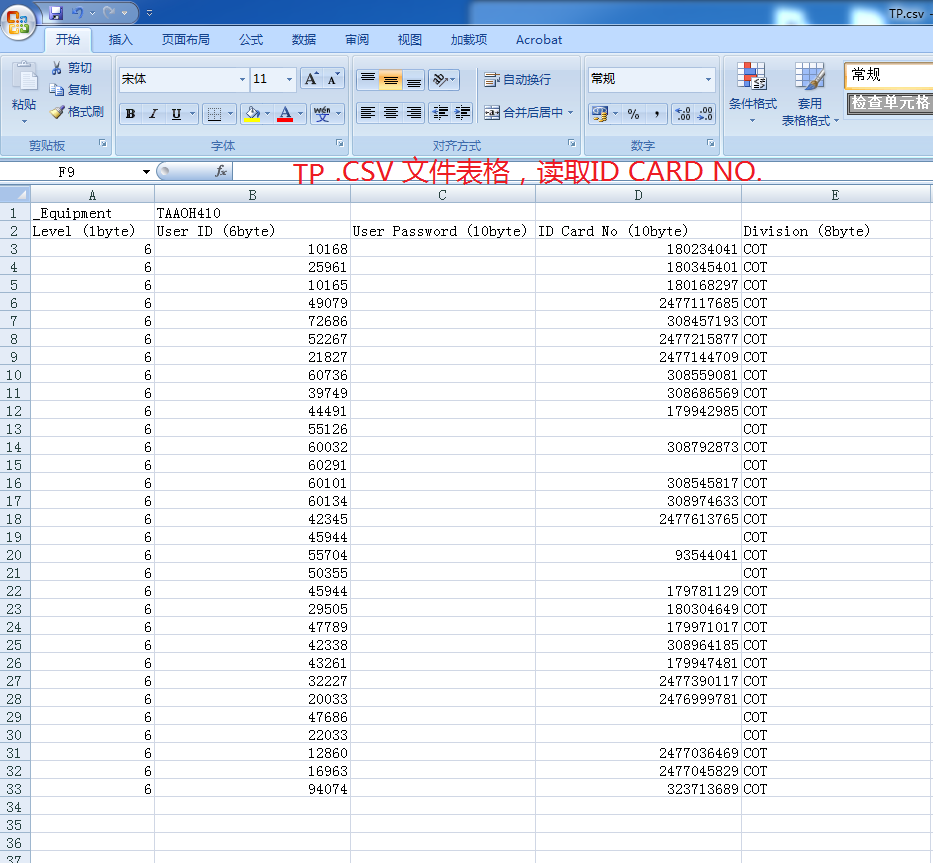933x863 pixels.
Task: Click the Increase Font Size icon
Action: (x=311, y=79)
